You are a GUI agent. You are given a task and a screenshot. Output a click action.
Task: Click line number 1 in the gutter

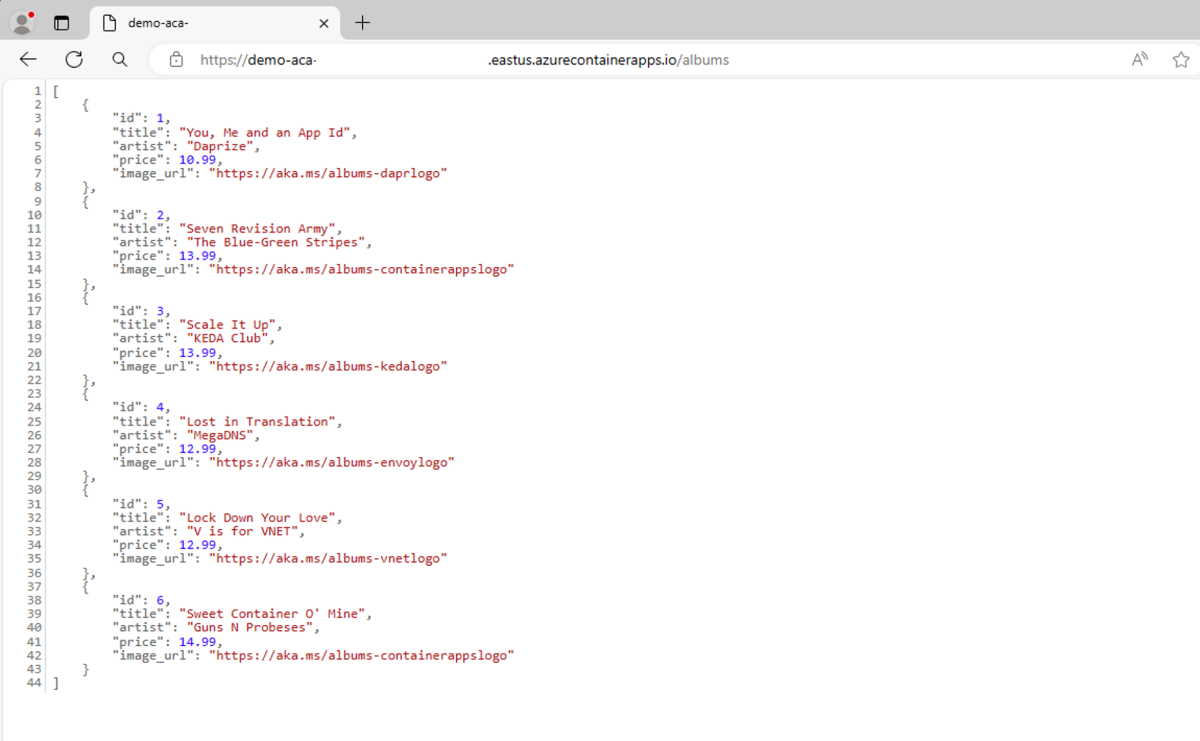click(37, 90)
